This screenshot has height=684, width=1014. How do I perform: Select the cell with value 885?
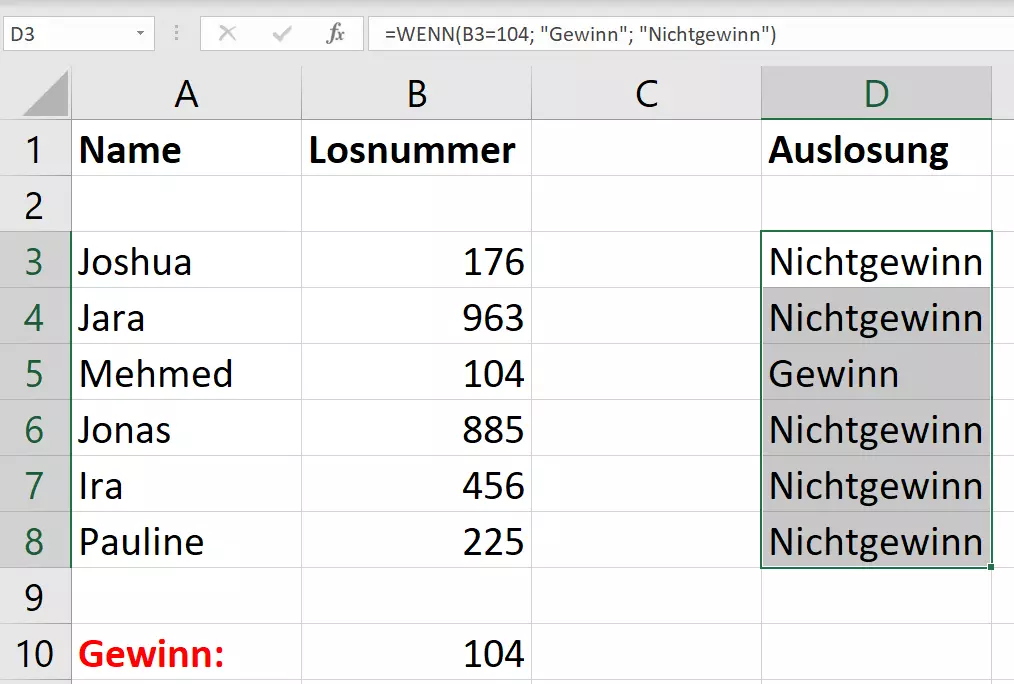point(416,429)
